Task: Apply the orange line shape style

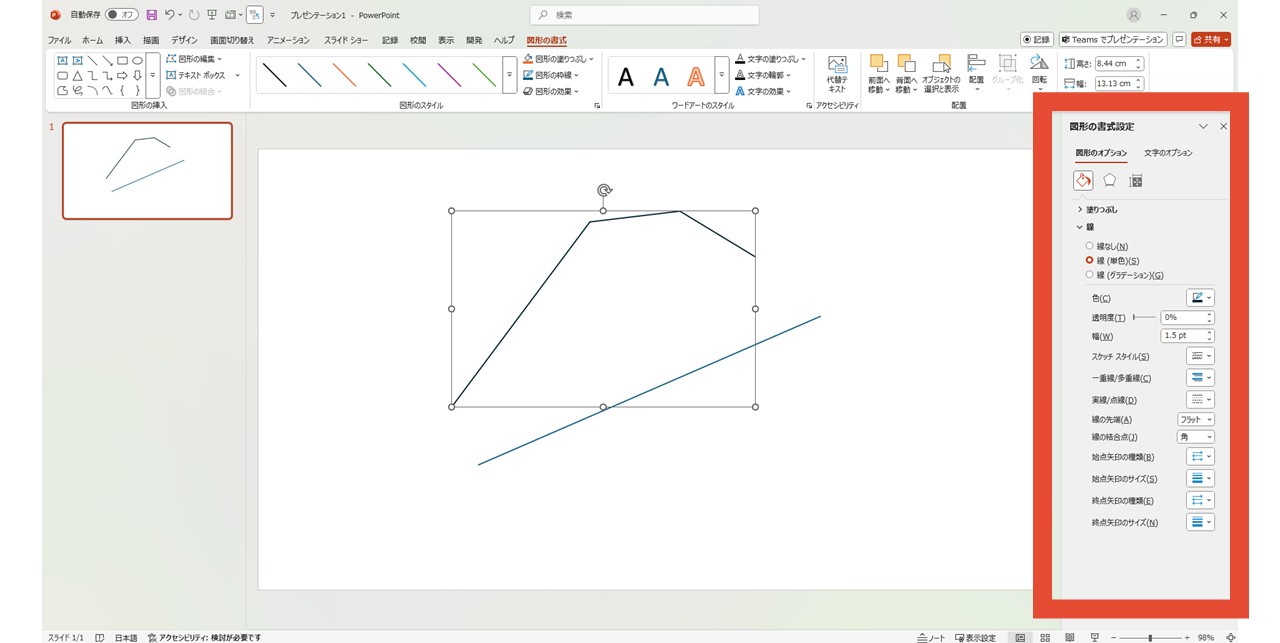Action: point(344,75)
